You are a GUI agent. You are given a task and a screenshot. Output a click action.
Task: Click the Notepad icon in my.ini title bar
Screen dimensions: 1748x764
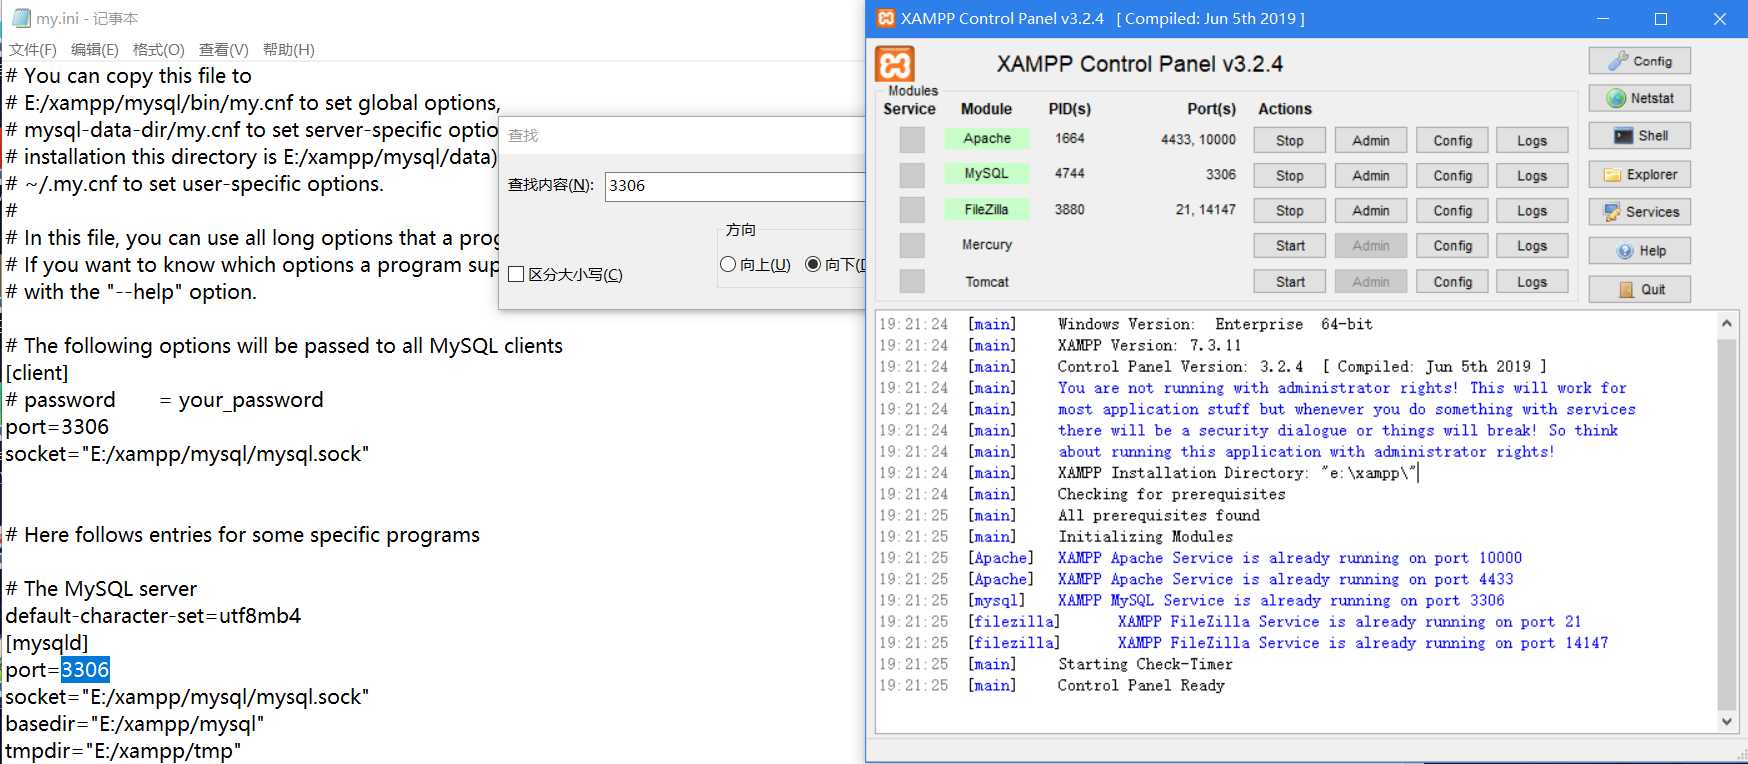pos(21,18)
